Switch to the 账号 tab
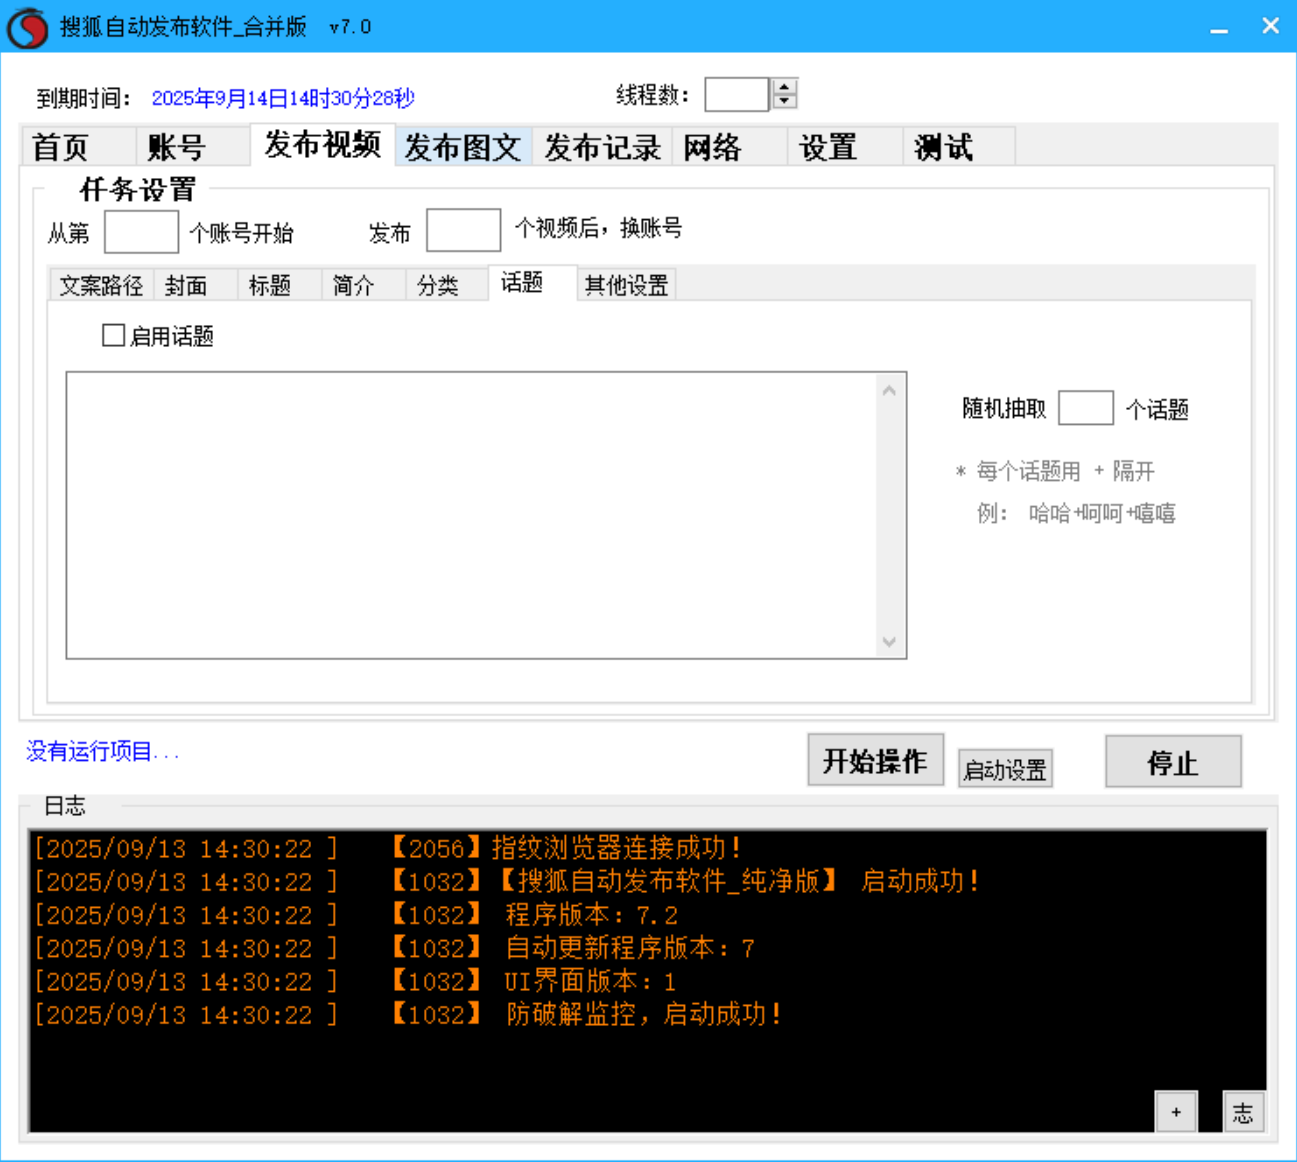 (178, 146)
